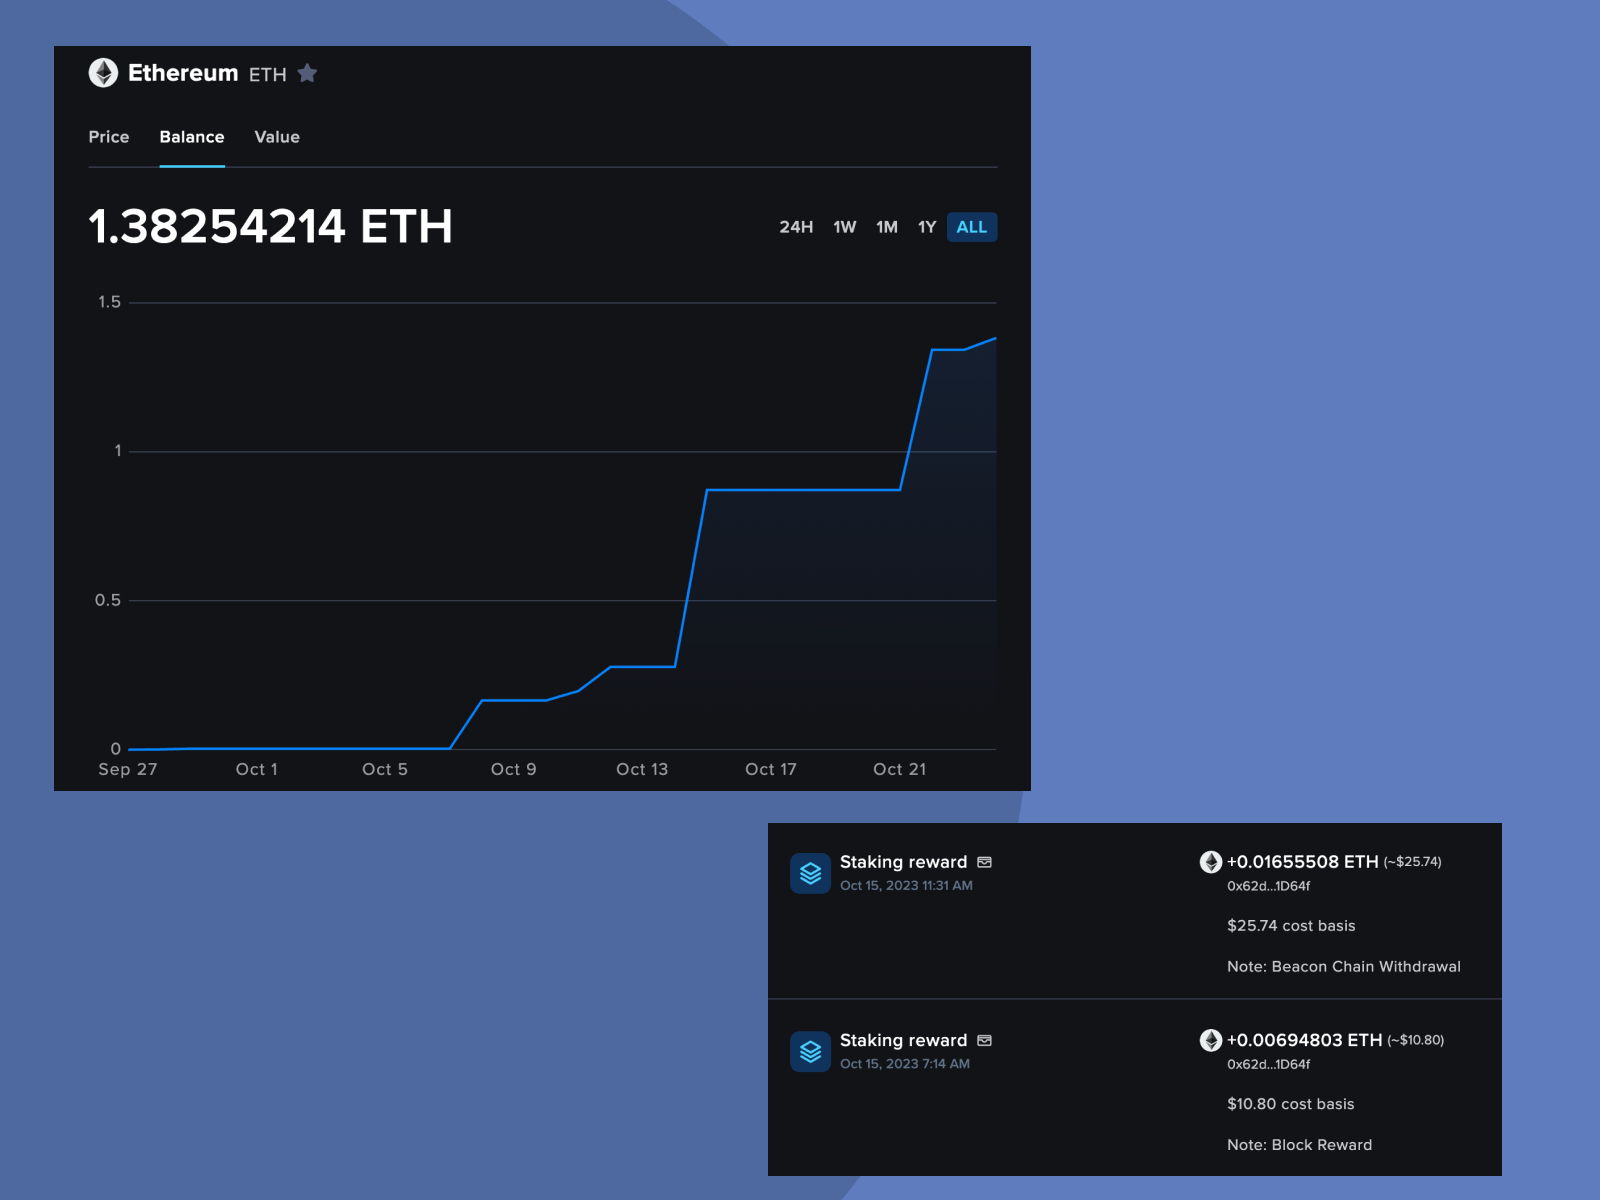Open note icon beside 7:14 AM Staking reward
The width and height of the screenshot is (1600, 1200).
click(x=985, y=1040)
